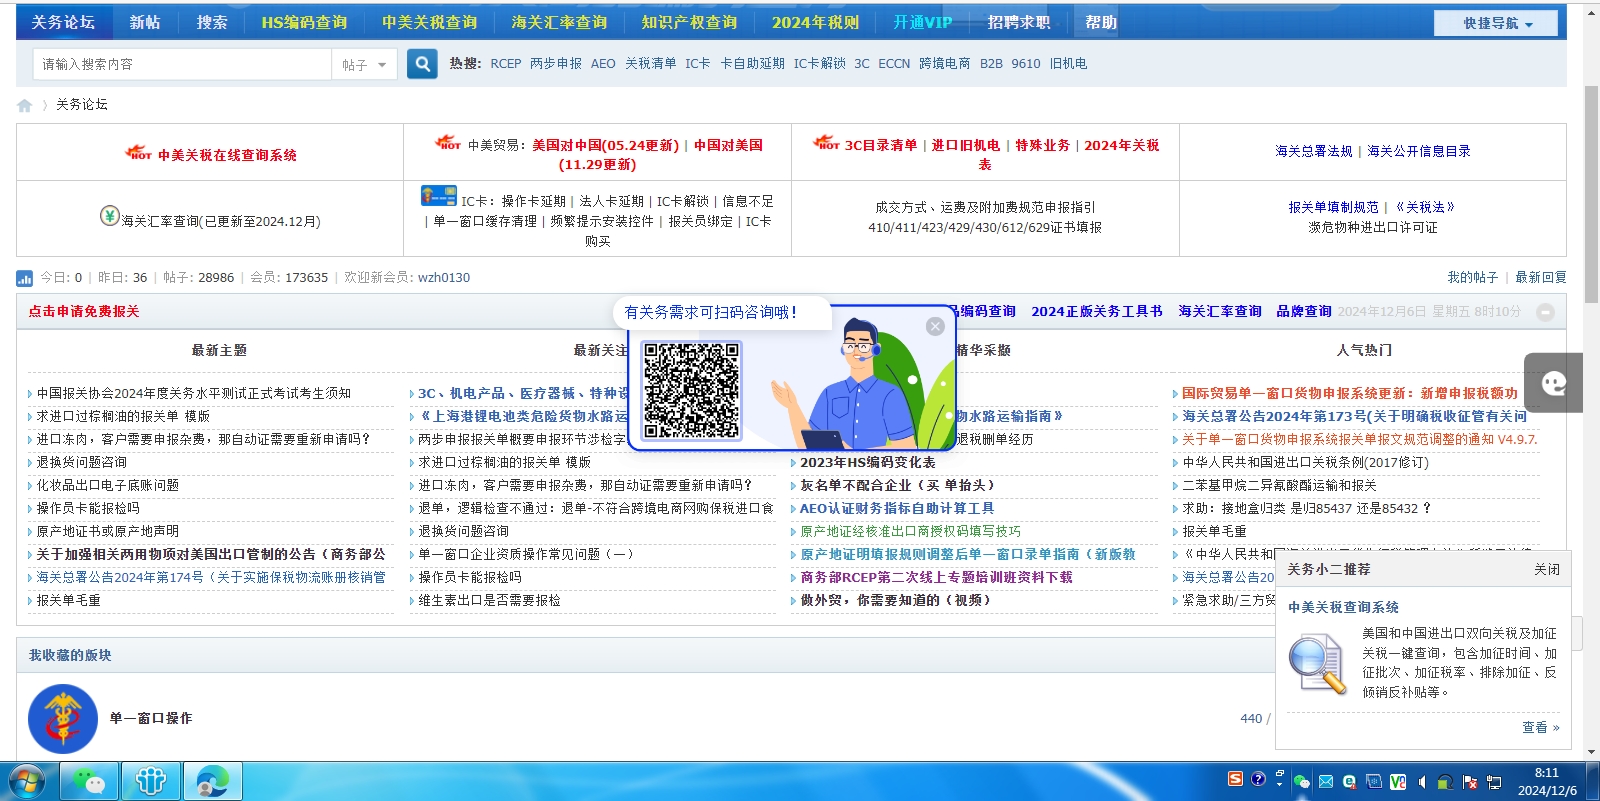Click the 单一窗口操作 customs emblem logo

tap(63, 718)
